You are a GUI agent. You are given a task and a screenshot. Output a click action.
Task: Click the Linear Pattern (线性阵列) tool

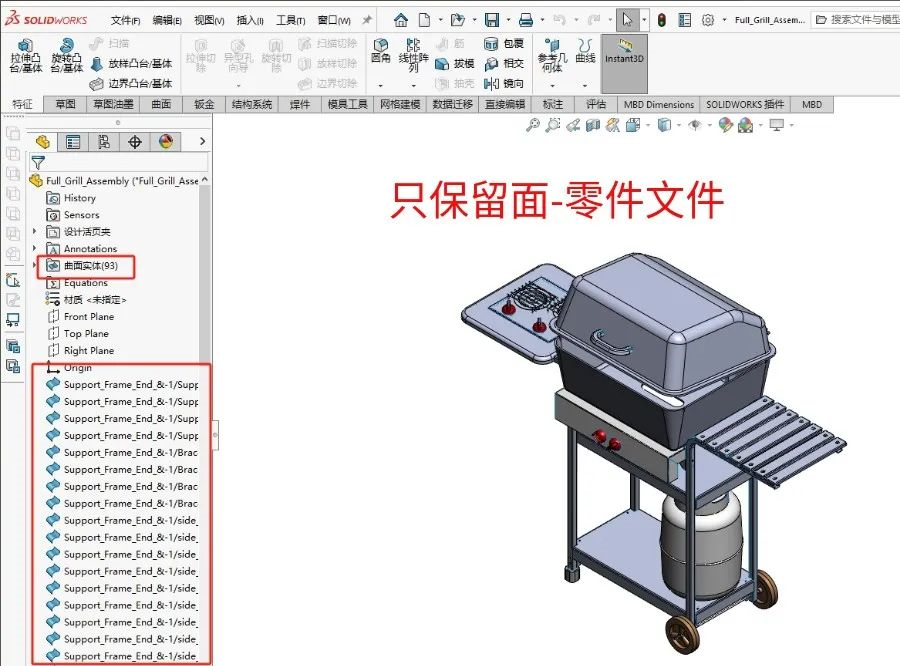point(413,56)
